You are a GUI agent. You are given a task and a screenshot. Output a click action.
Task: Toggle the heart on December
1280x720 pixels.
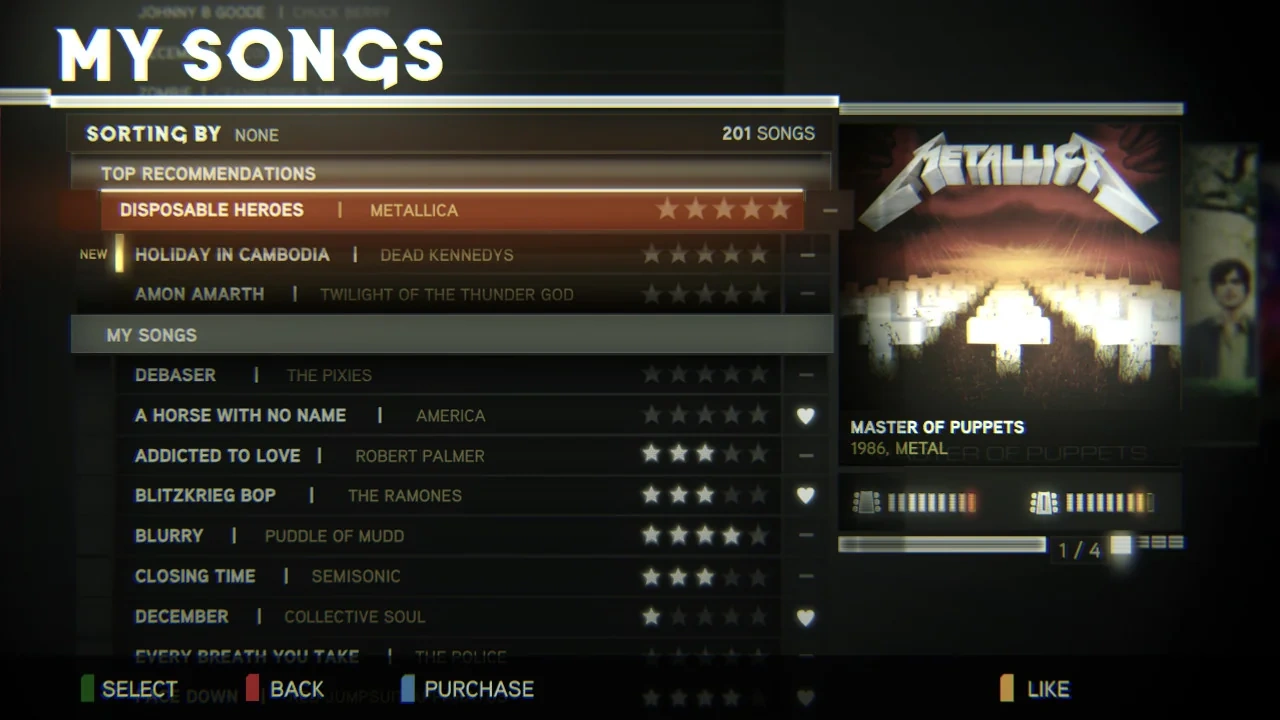click(x=806, y=618)
